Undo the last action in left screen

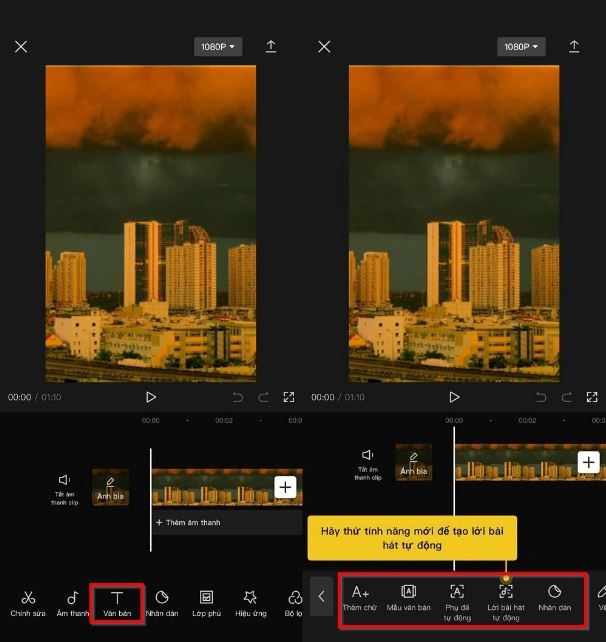tap(238, 397)
